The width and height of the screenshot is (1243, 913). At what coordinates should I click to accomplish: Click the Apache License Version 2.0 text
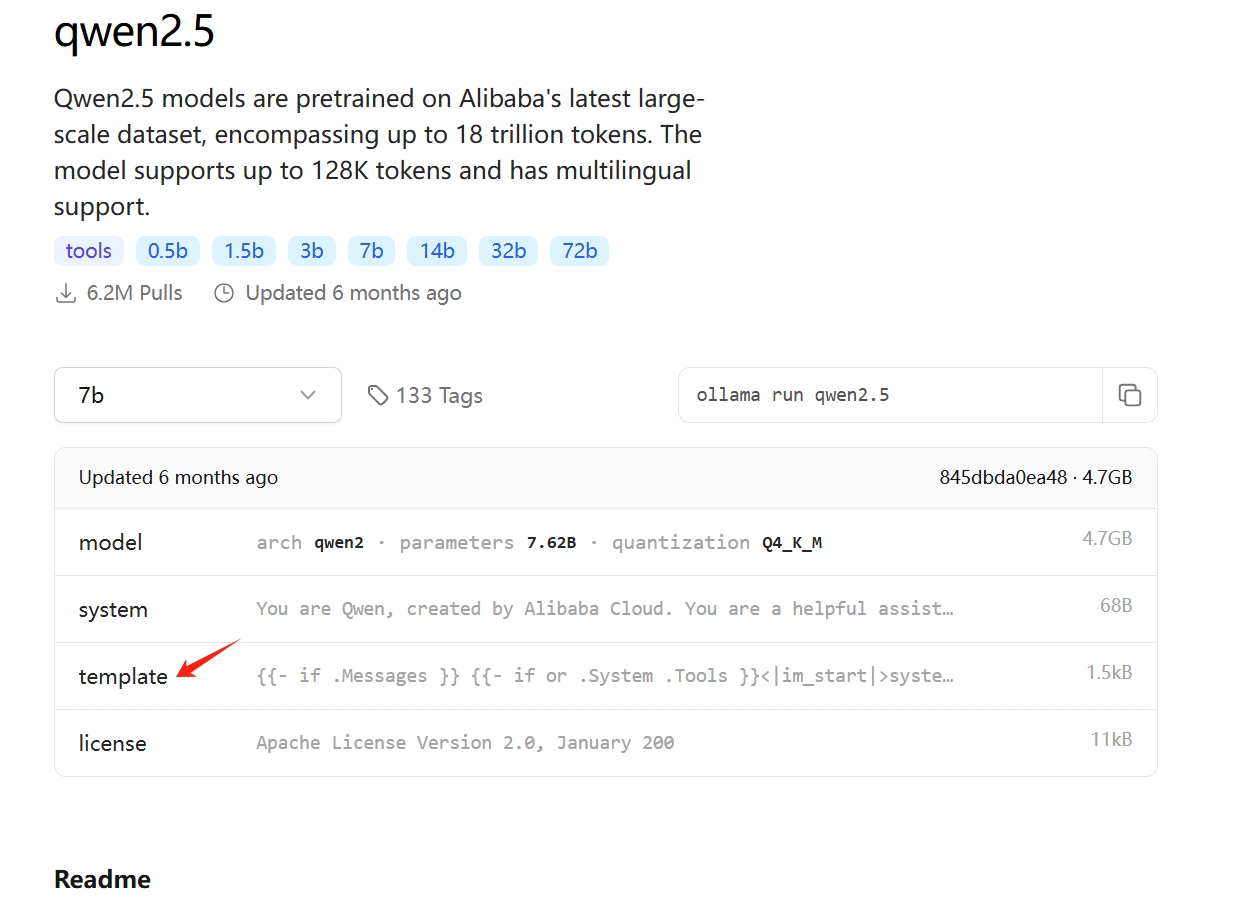tap(465, 743)
